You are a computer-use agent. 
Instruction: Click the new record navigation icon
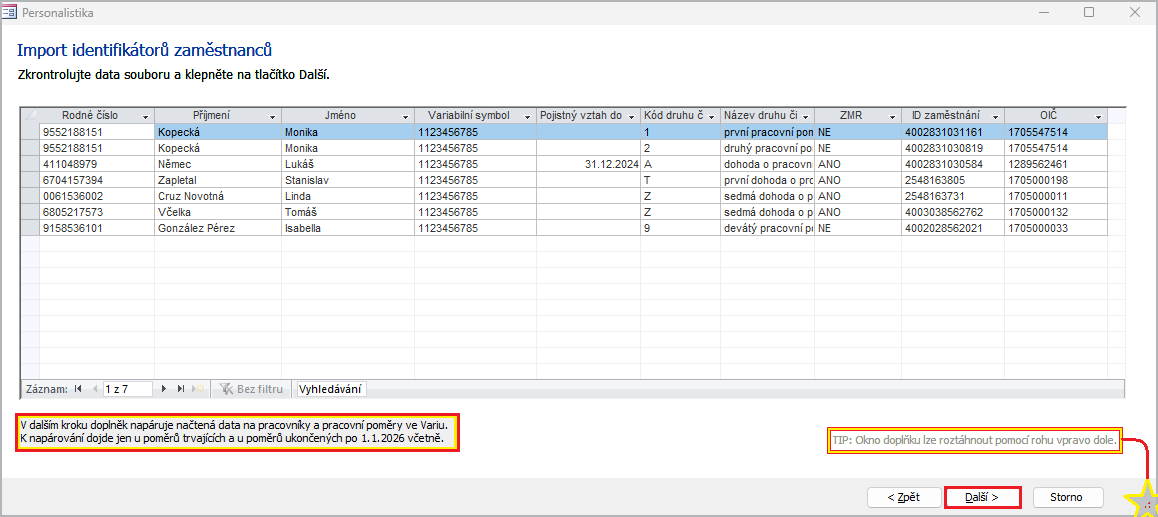click(198, 389)
